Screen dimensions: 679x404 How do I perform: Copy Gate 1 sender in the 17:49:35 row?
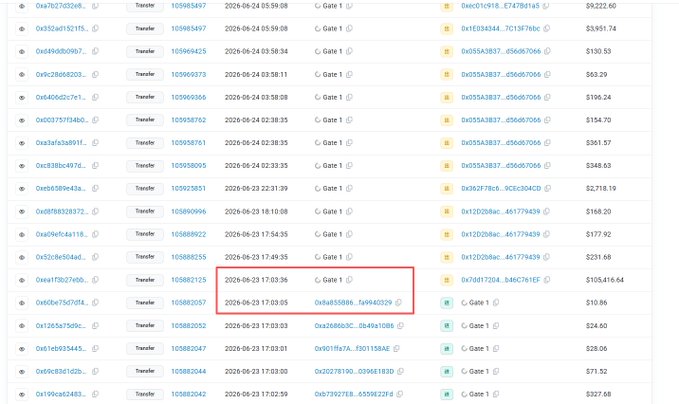(x=349, y=257)
